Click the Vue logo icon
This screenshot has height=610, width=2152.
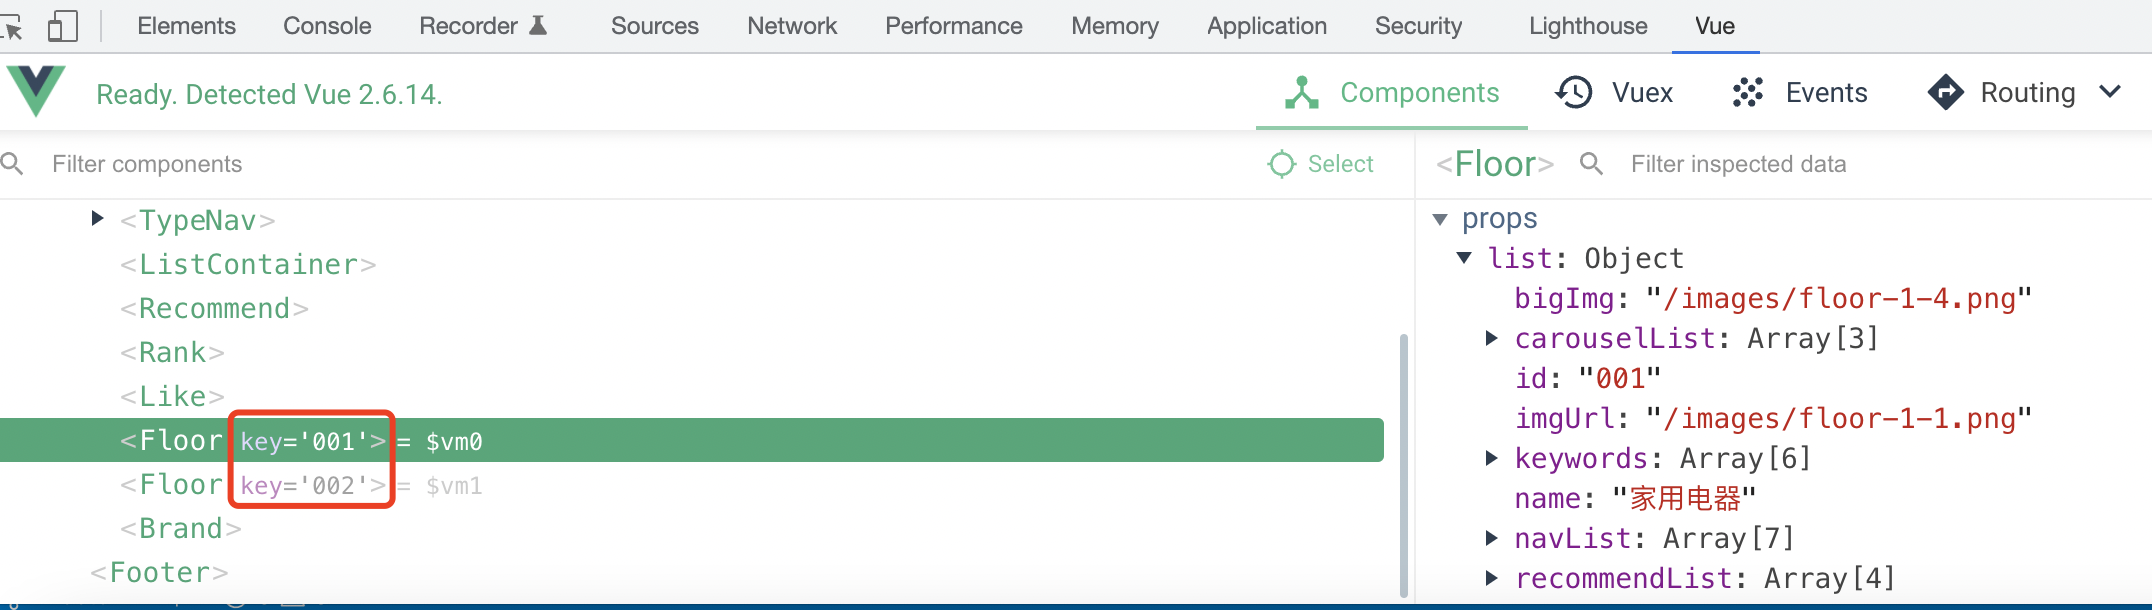pyautogui.click(x=36, y=91)
